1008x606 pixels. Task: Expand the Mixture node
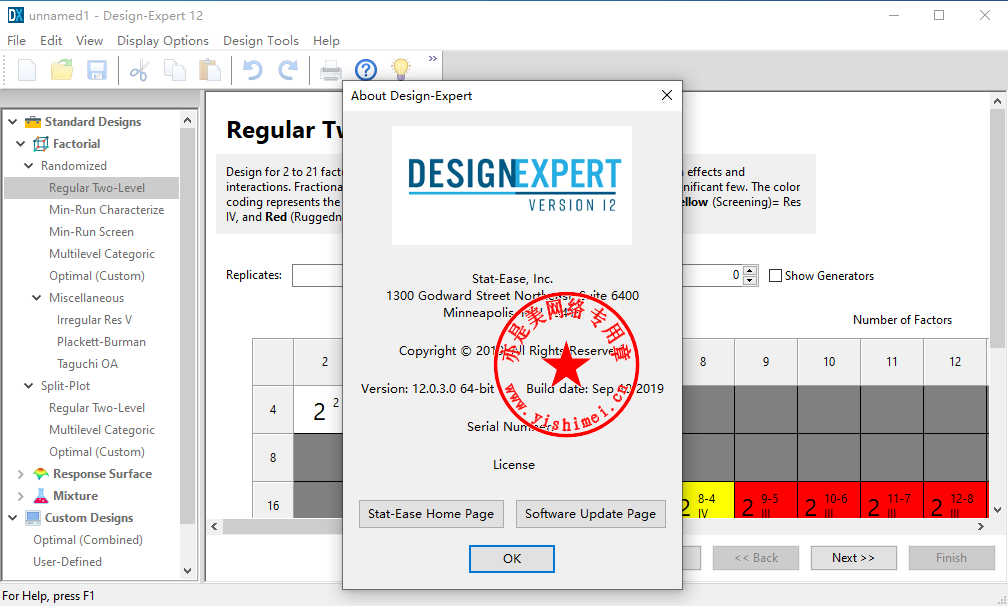pyautogui.click(x=21, y=496)
